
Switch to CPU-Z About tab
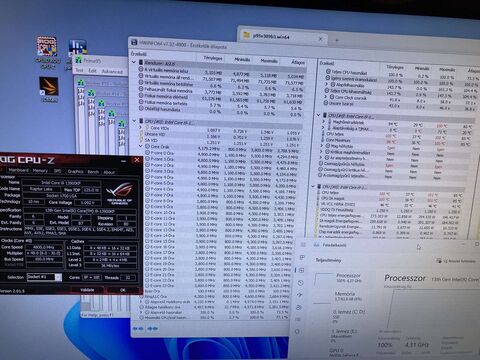(109, 172)
